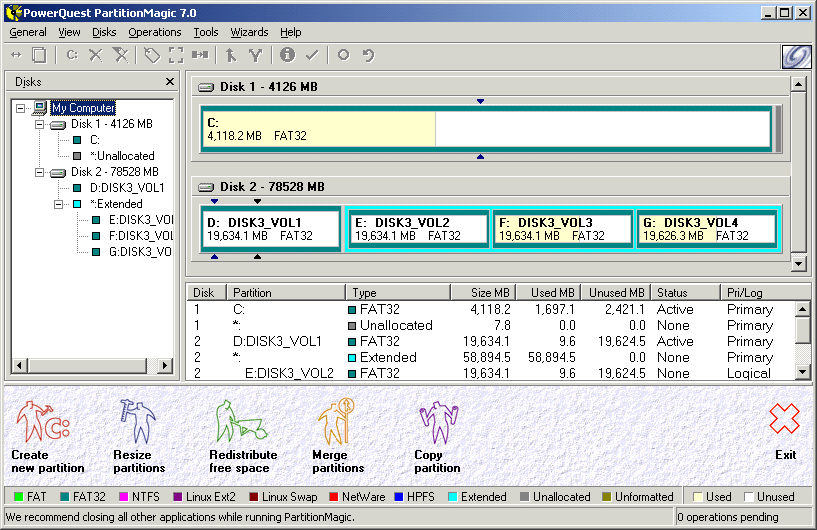
Task: Click the Check partition checkmark toolbar icon
Action: (312, 55)
